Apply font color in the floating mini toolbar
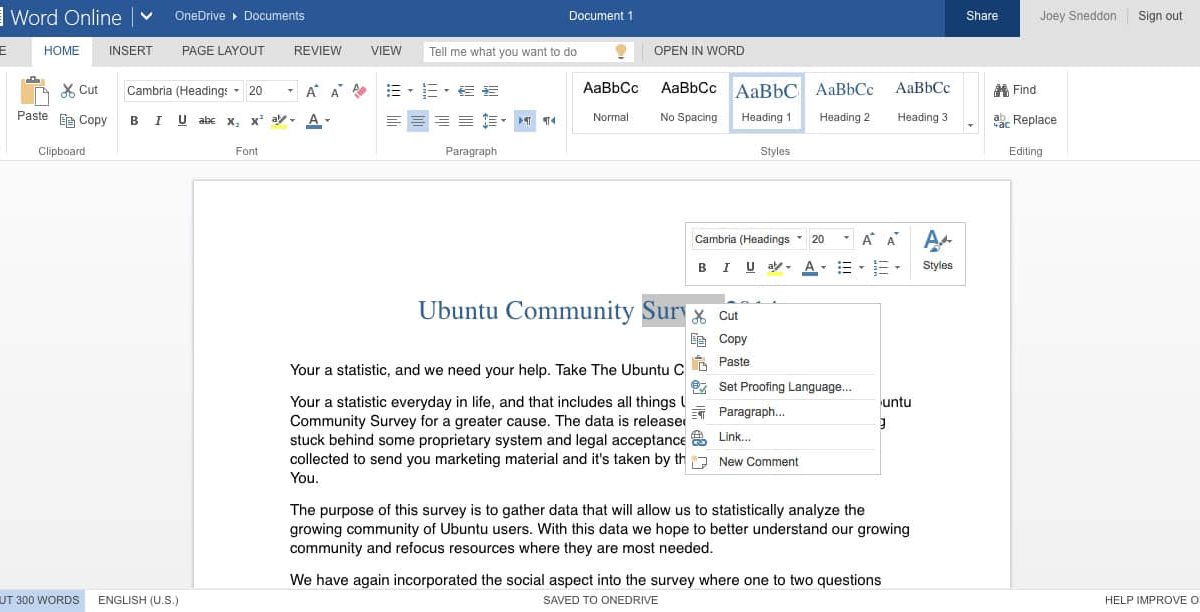Image resolution: width=1200 pixels, height=612 pixels. pyautogui.click(x=810, y=268)
